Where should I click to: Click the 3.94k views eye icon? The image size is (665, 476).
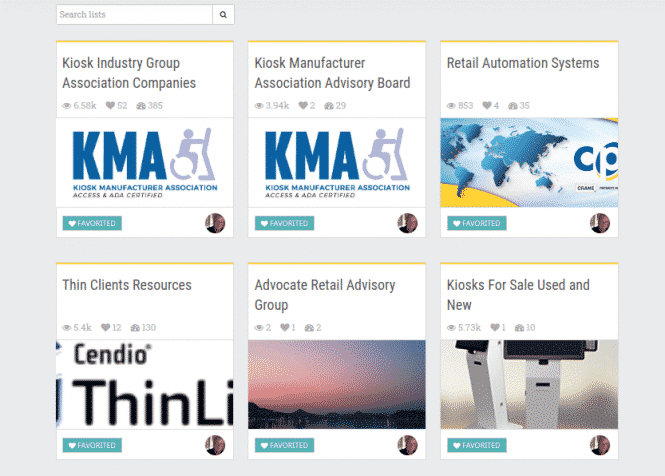(259, 106)
